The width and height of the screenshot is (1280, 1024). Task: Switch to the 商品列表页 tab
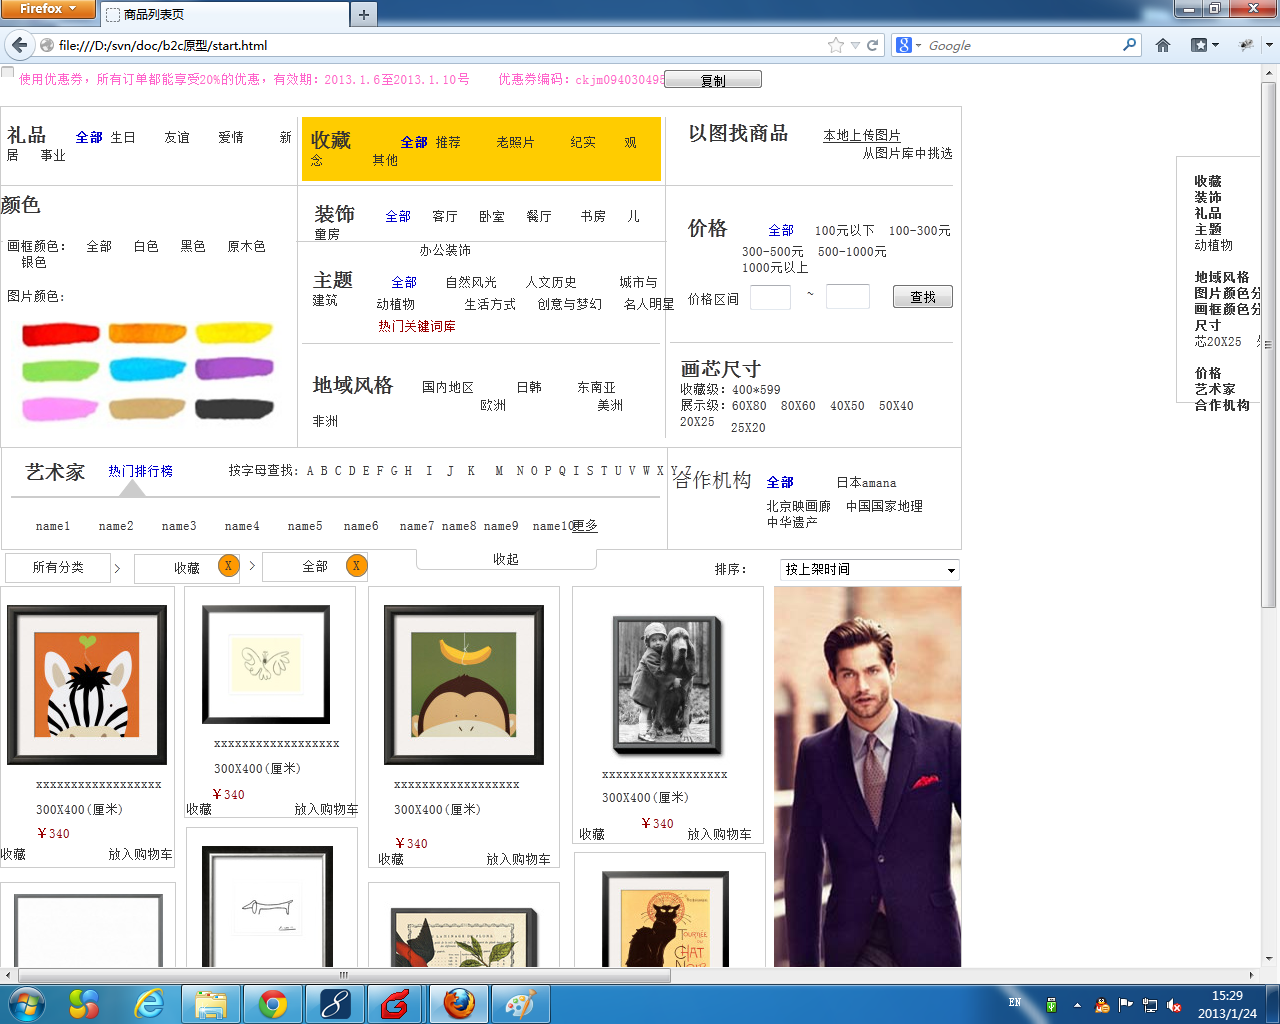pyautogui.click(x=225, y=14)
